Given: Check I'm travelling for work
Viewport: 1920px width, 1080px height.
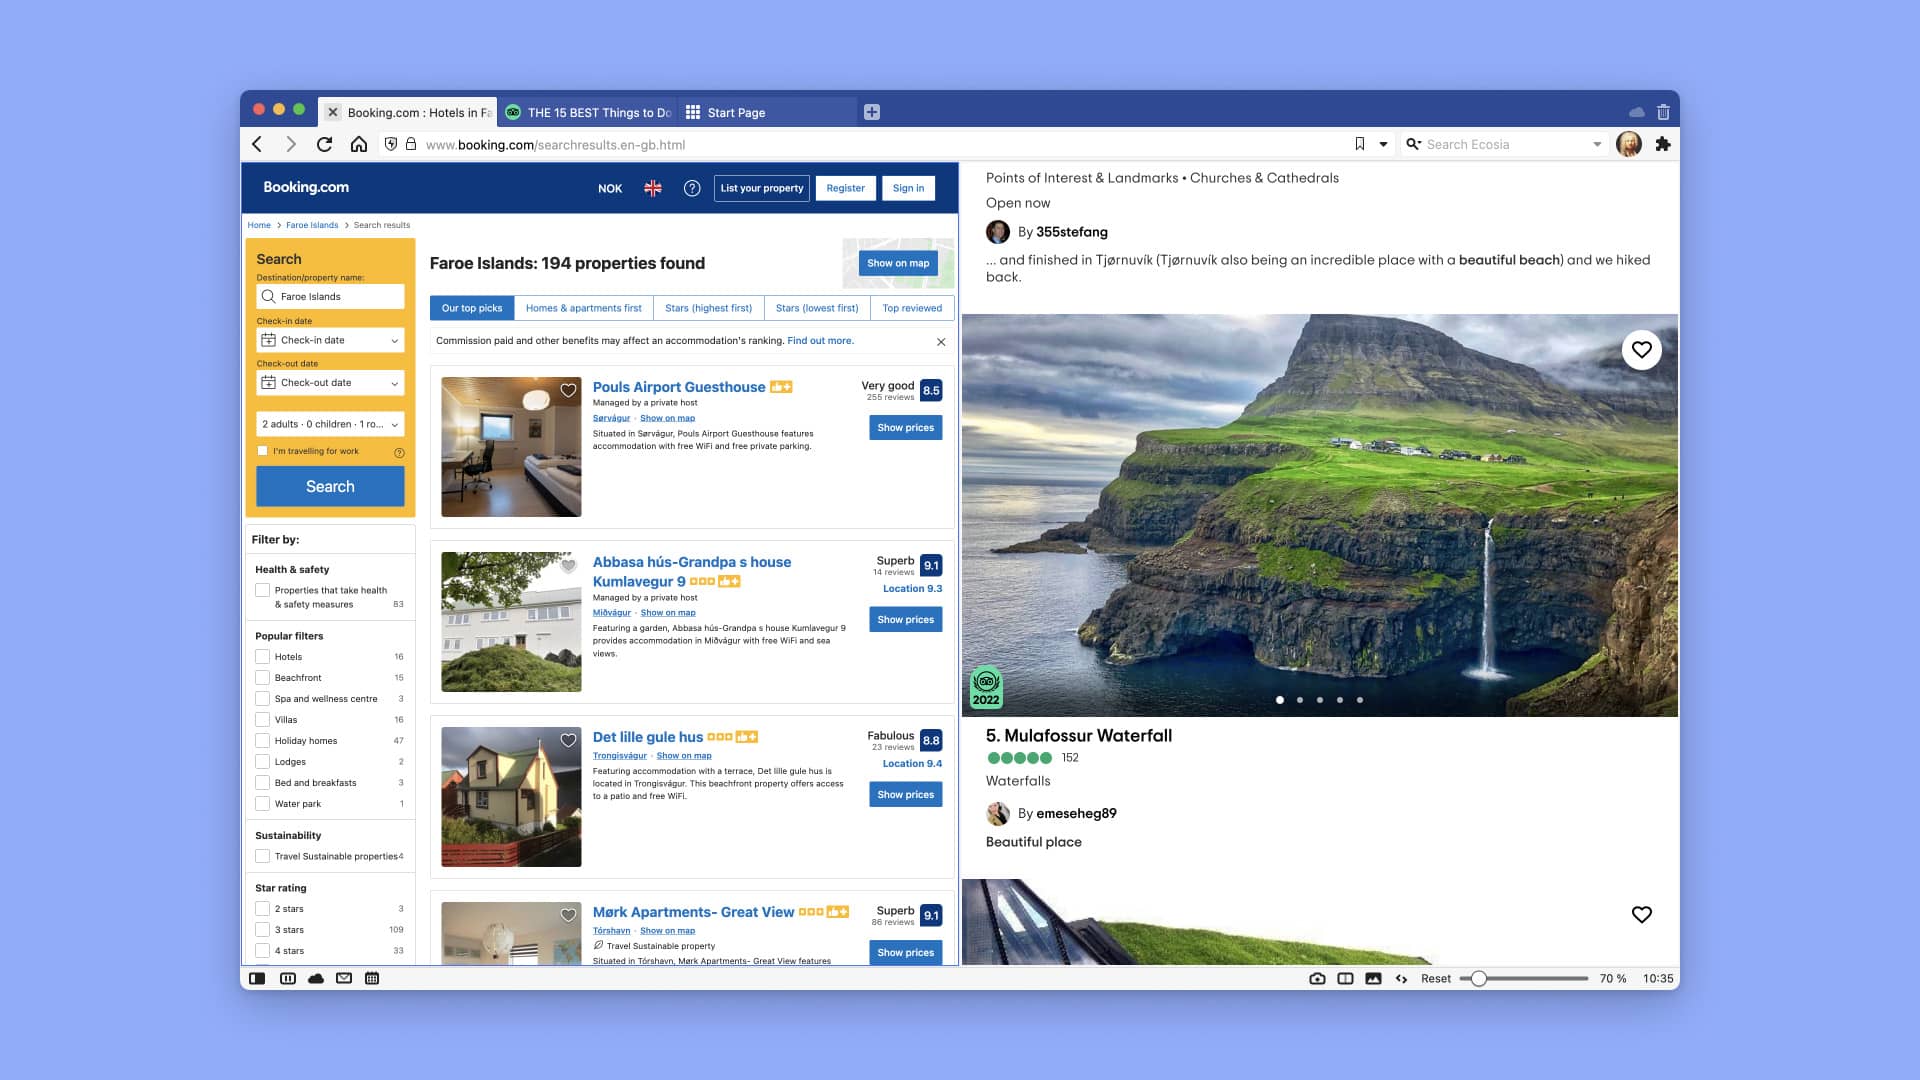Looking at the screenshot, I should pyautogui.click(x=263, y=451).
